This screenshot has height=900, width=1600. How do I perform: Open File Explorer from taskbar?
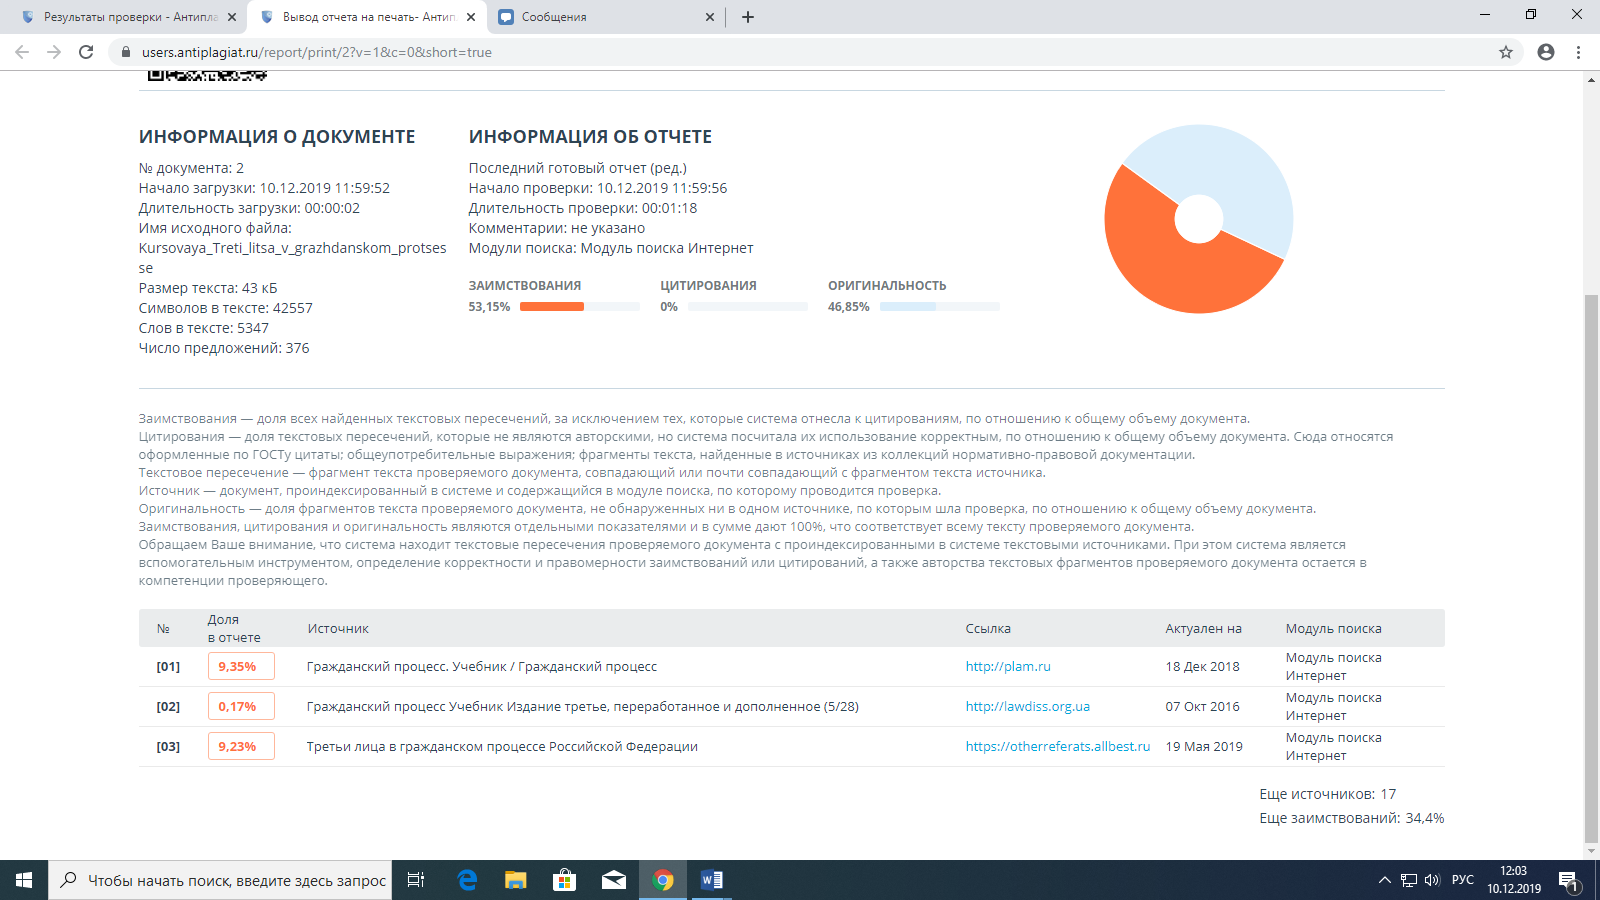[515, 880]
